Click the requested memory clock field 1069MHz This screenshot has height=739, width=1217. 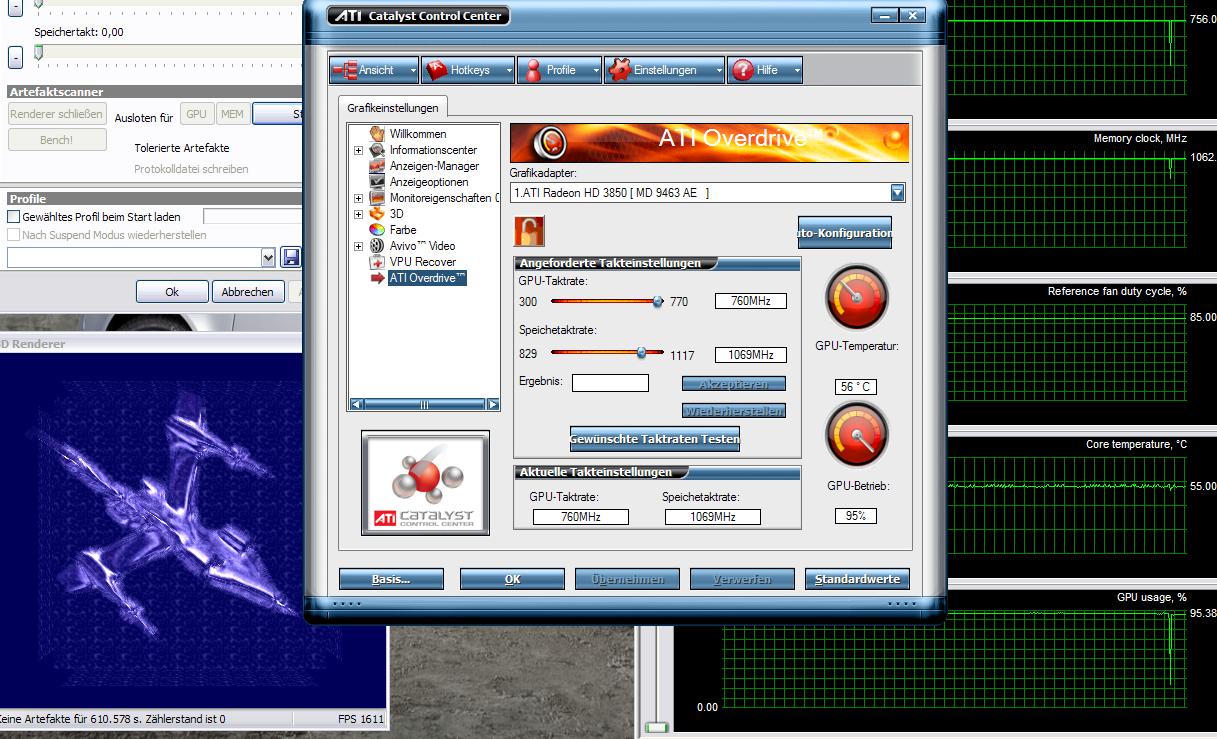click(x=751, y=355)
